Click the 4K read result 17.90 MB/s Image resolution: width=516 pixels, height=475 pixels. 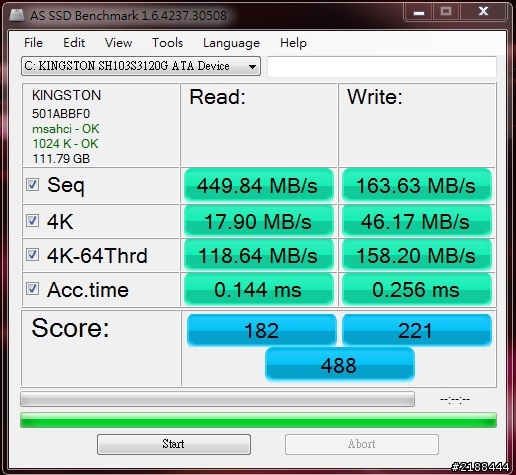[259, 221]
